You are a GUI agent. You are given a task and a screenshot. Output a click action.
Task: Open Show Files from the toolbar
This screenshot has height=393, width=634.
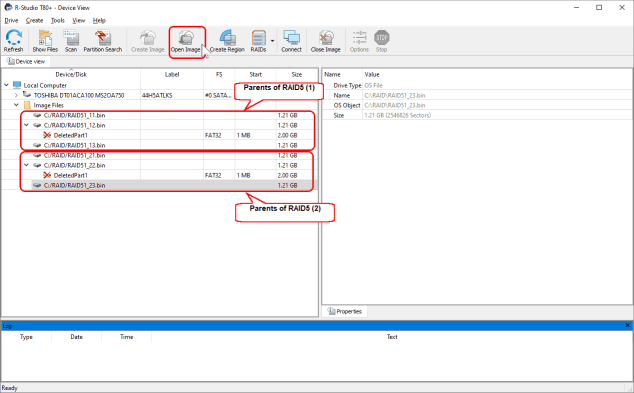click(45, 41)
